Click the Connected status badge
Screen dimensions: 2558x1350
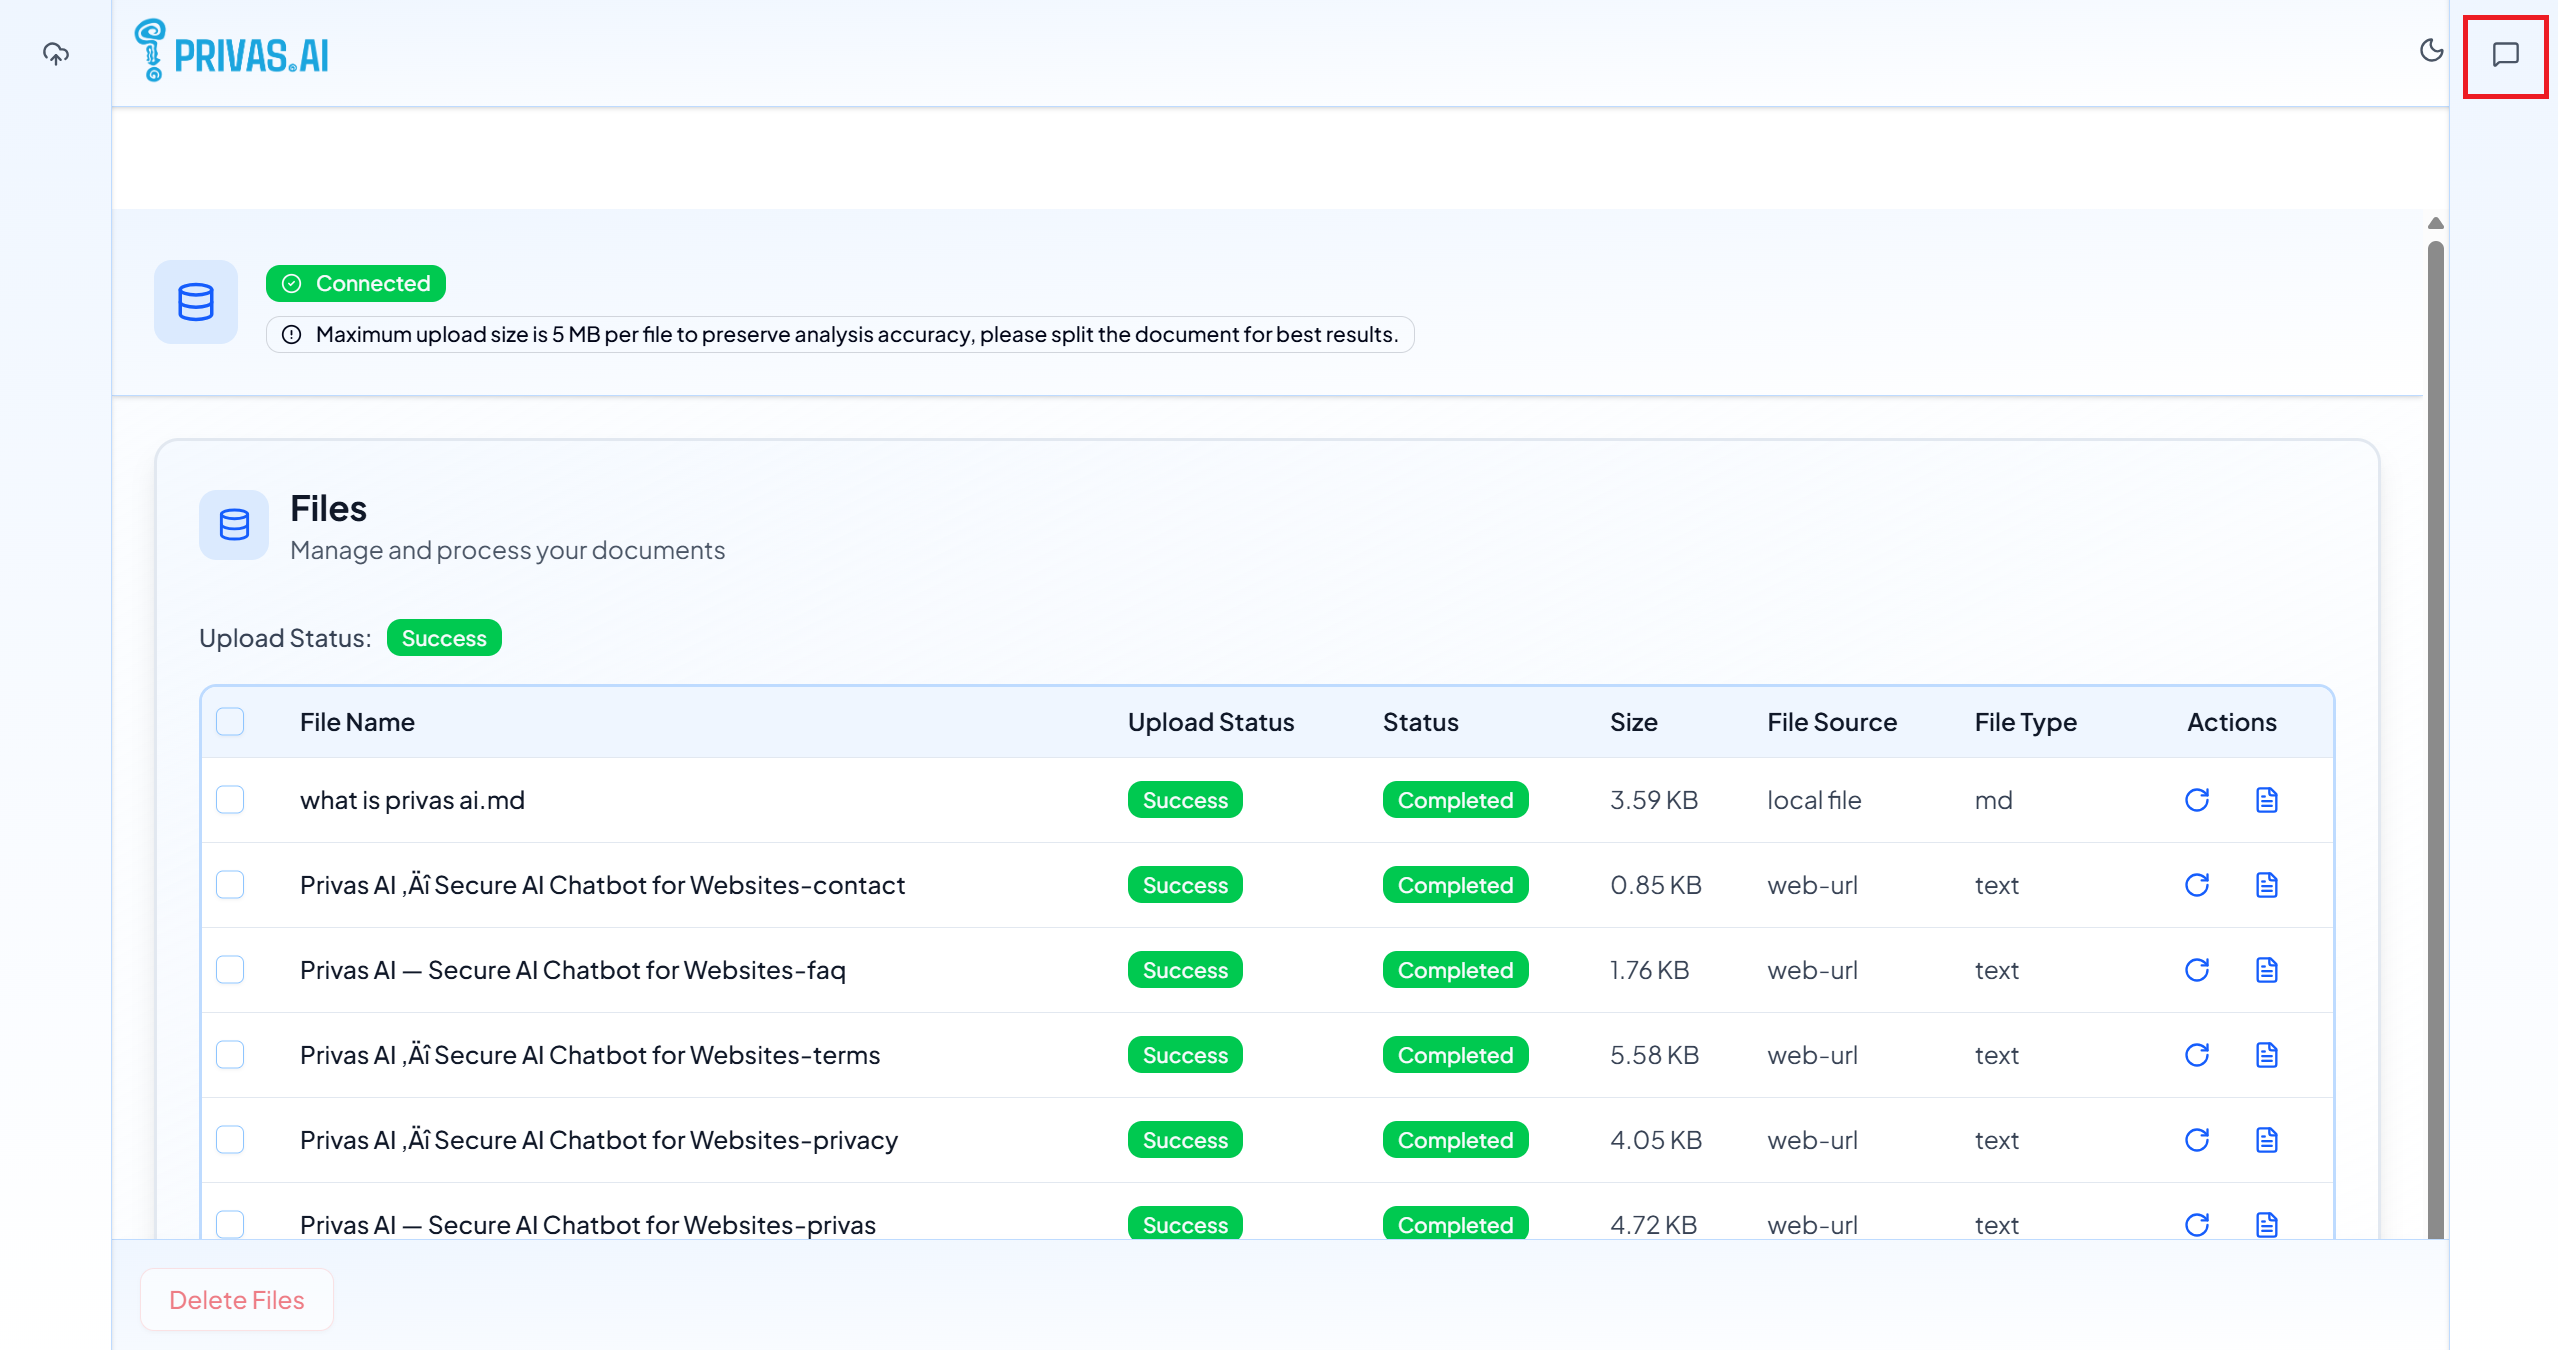[356, 284]
